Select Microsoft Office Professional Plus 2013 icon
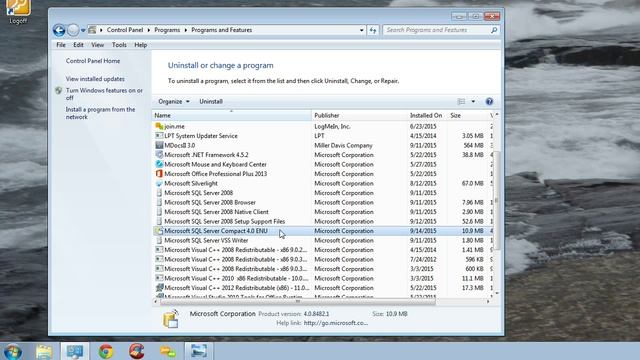 159,174
